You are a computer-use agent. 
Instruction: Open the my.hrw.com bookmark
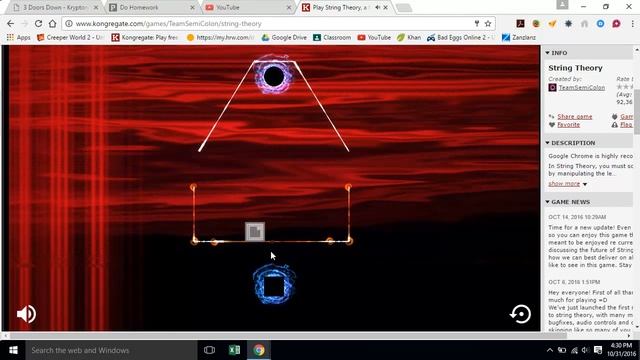tap(221, 38)
